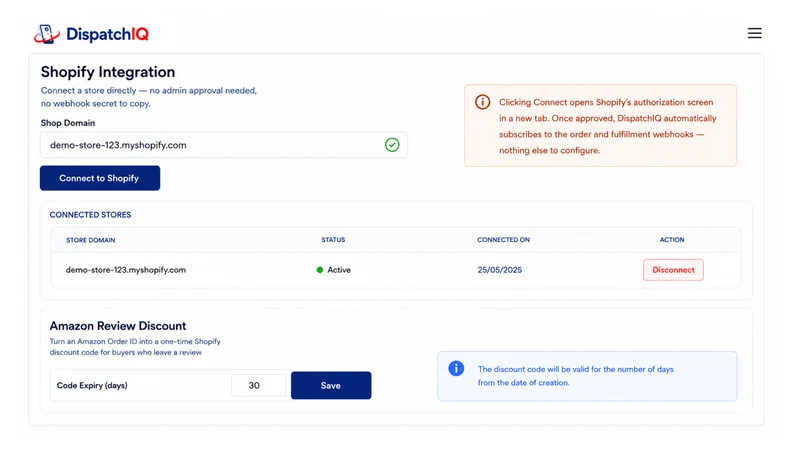The width and height of the screenshot is (800, 450).
Task: Open the hamburger menu icon
Action: coord(755,33)
